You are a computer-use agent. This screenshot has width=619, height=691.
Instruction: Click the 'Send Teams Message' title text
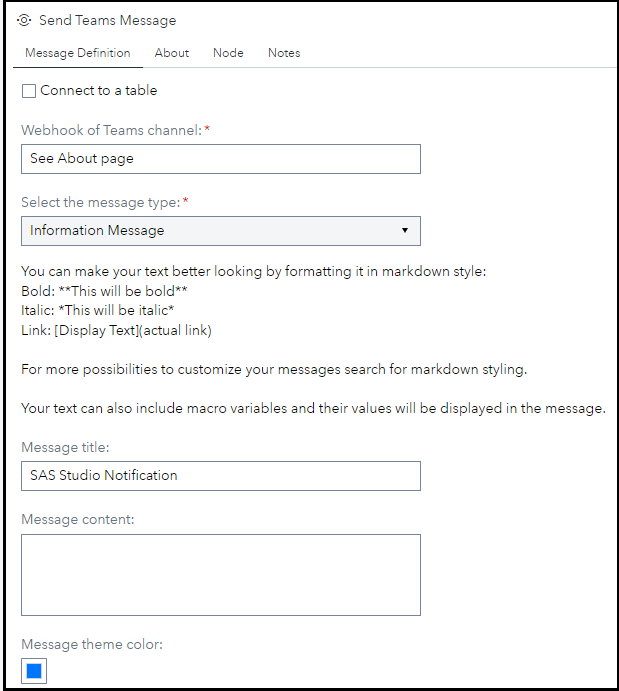coord(107,20)
